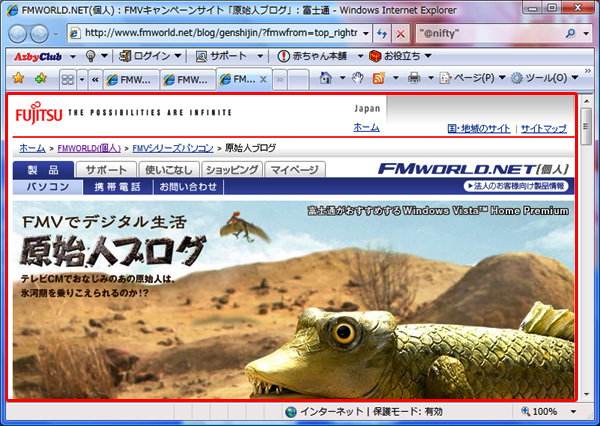Screen dimensions: 600x426
Task: Click the Internet zone globe icon
Action: coord(291,412)
